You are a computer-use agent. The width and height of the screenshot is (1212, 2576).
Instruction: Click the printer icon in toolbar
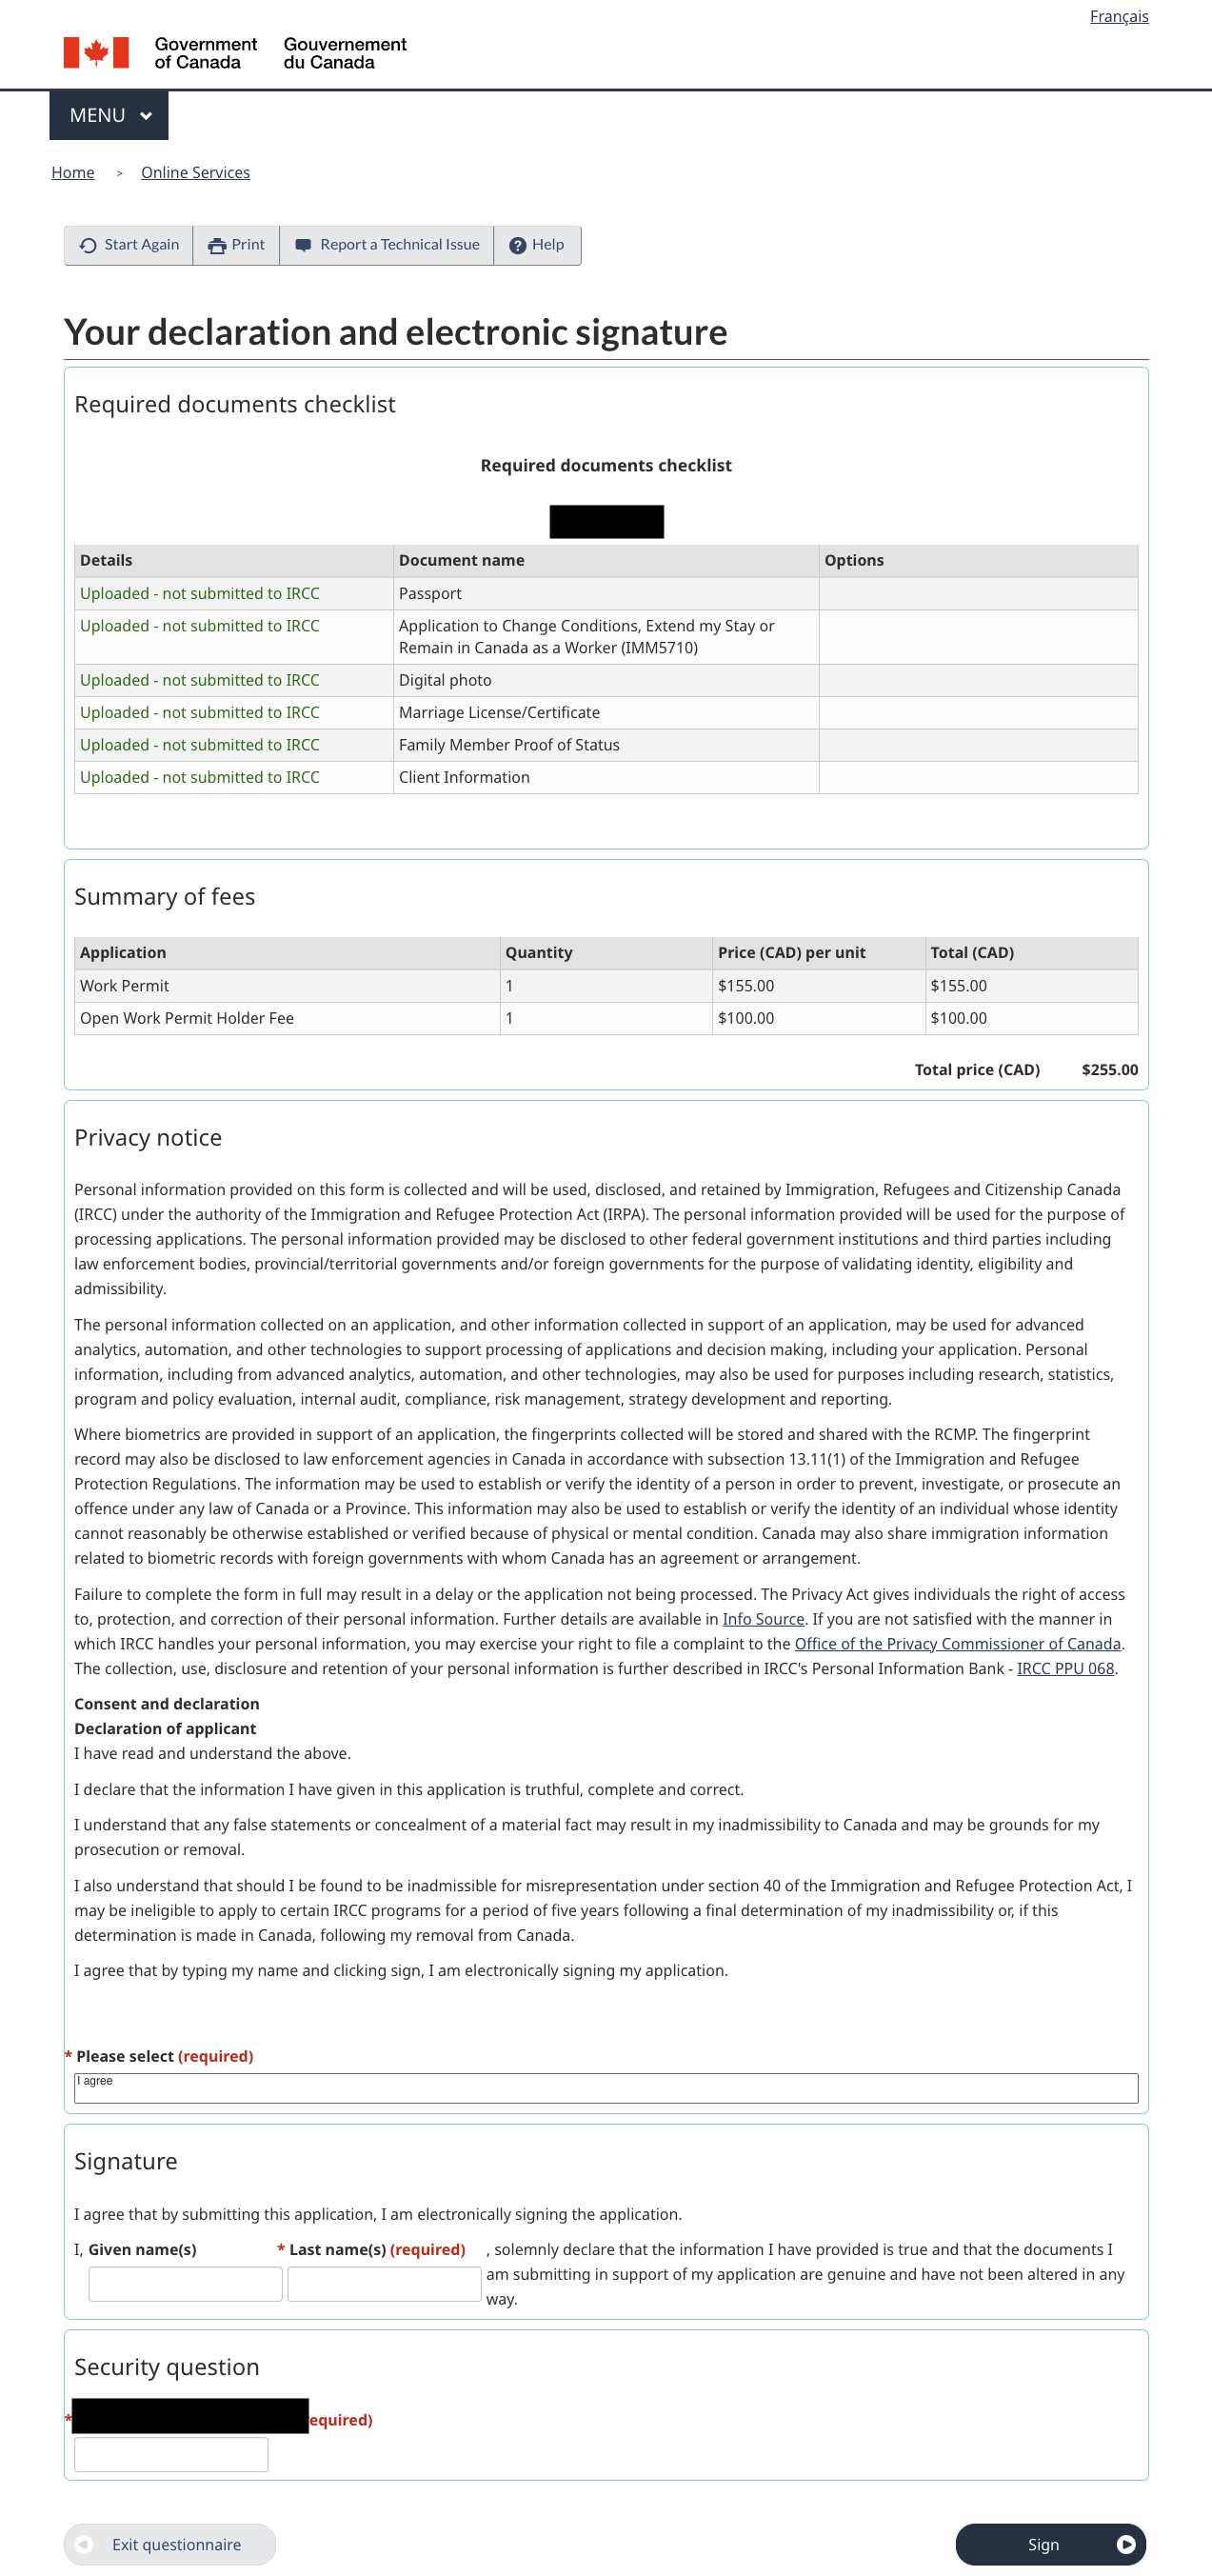[216, 245]
